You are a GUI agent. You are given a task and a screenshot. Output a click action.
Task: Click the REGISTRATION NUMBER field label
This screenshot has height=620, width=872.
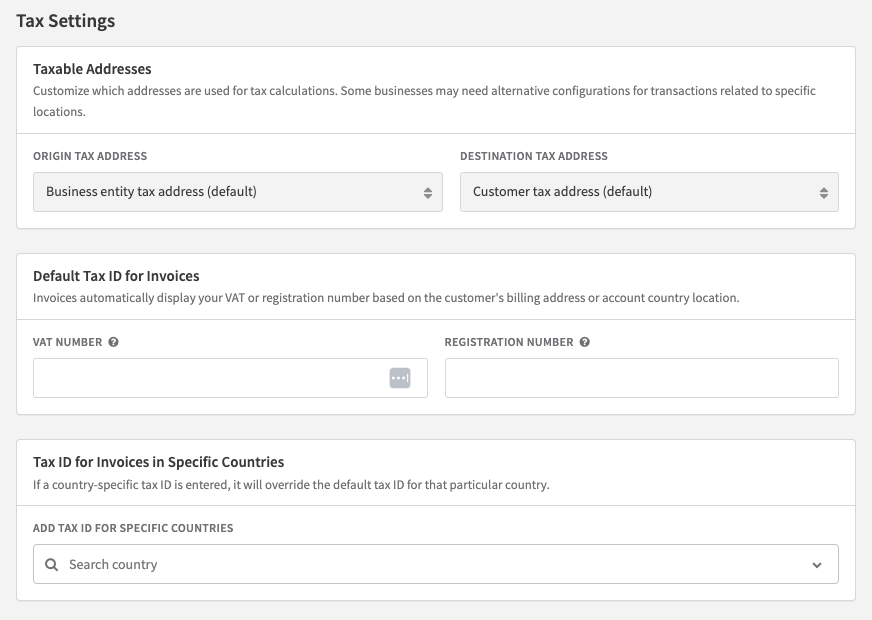tap(509, 342)
